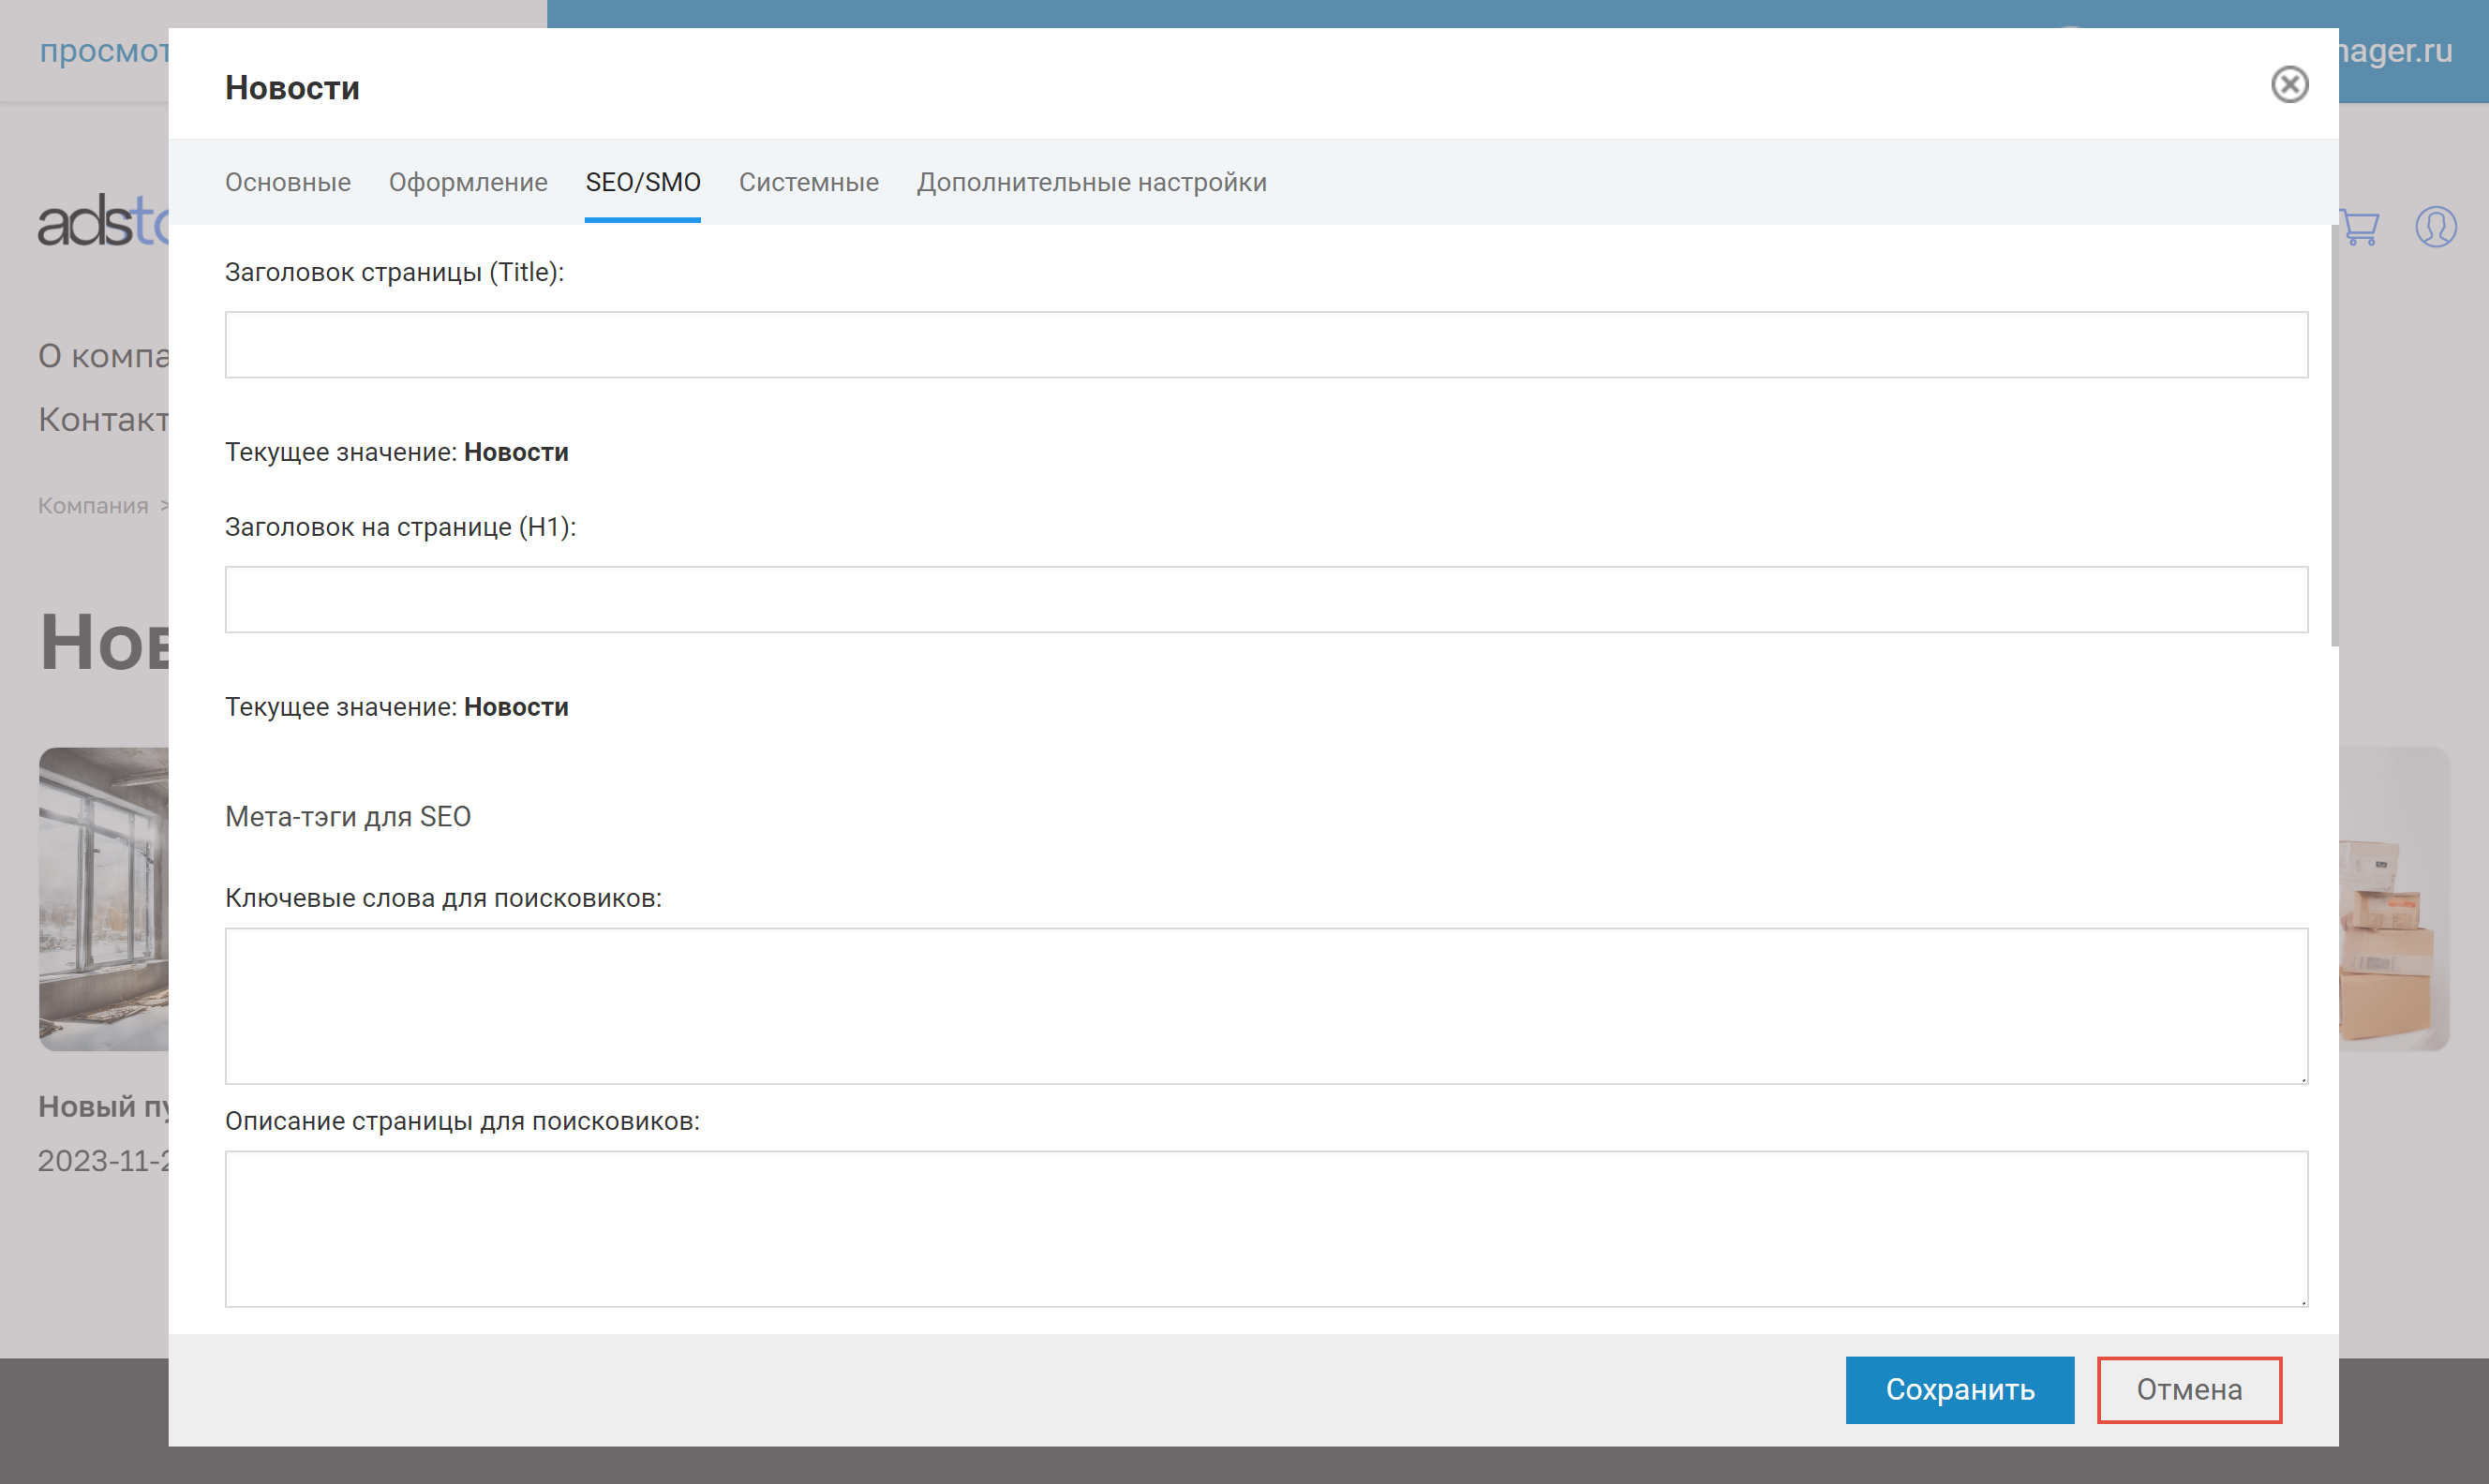This screenshot has width=2489, height=1484.
Task: Open the Оформление tab
Action: click(467, 182)
